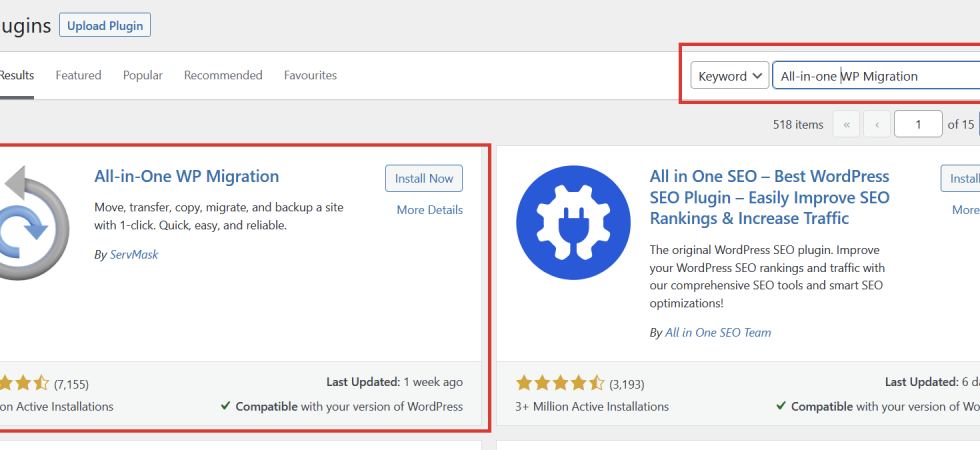The image size is (980, 450).
Task: Click the 'of 15' page count text
Action: coord(961,124)
